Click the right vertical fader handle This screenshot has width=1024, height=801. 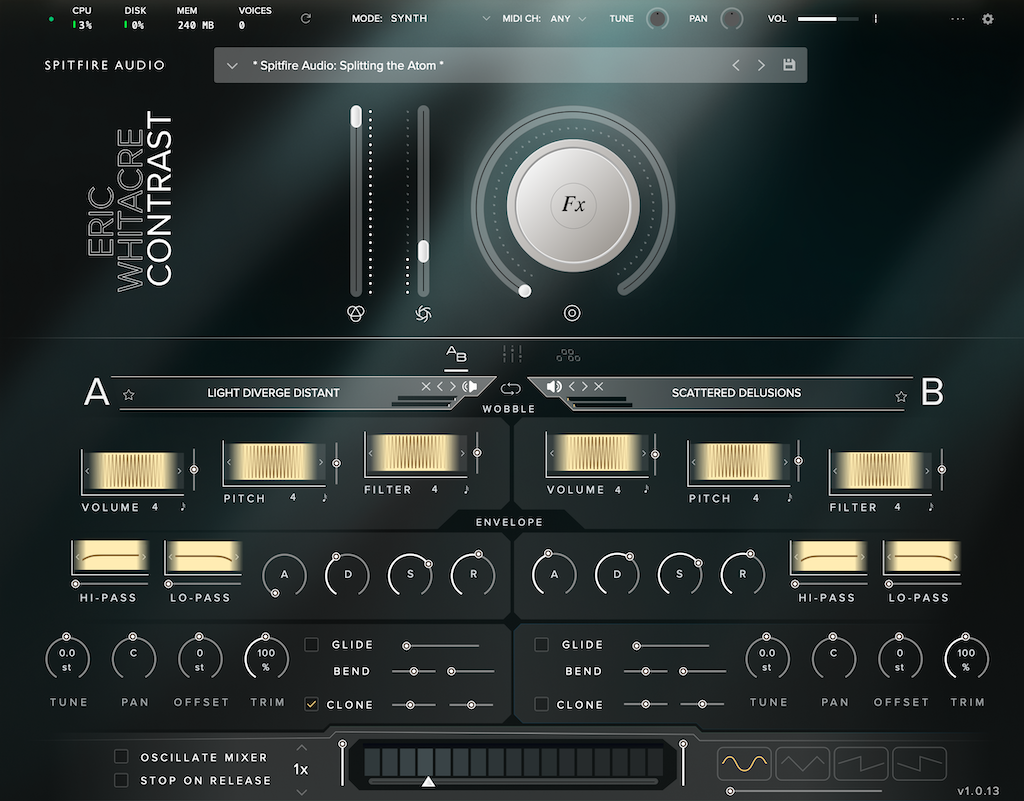(x=423, y=251)
